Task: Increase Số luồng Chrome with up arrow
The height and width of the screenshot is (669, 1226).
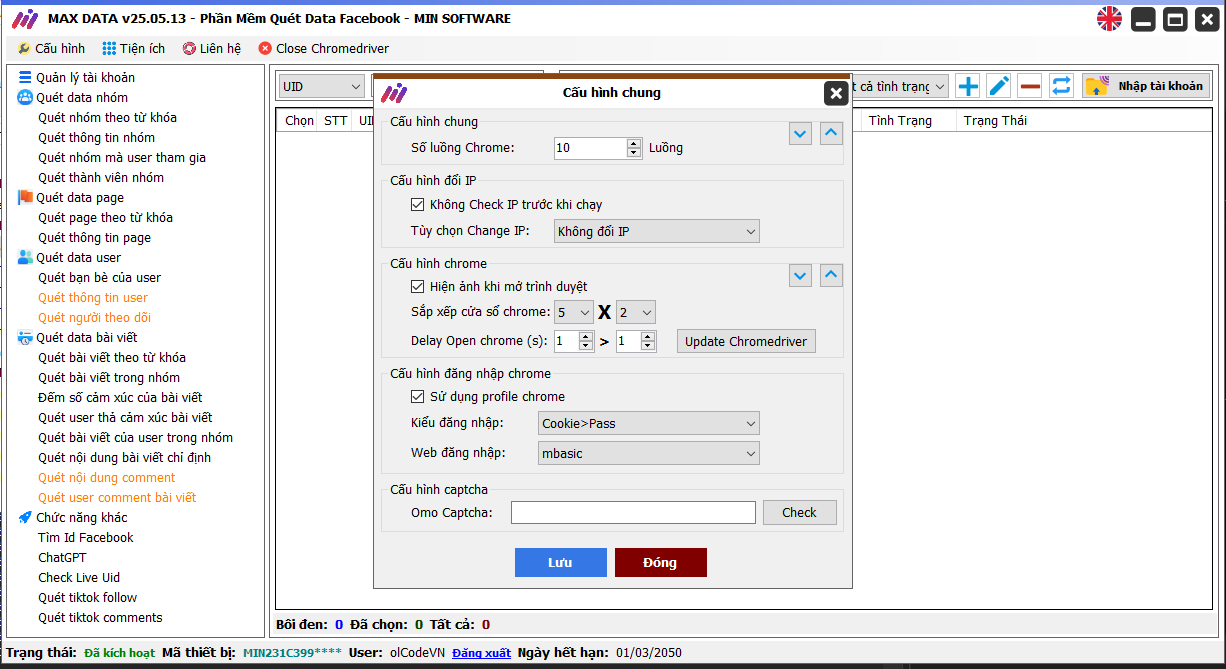Action: point(634,143)
